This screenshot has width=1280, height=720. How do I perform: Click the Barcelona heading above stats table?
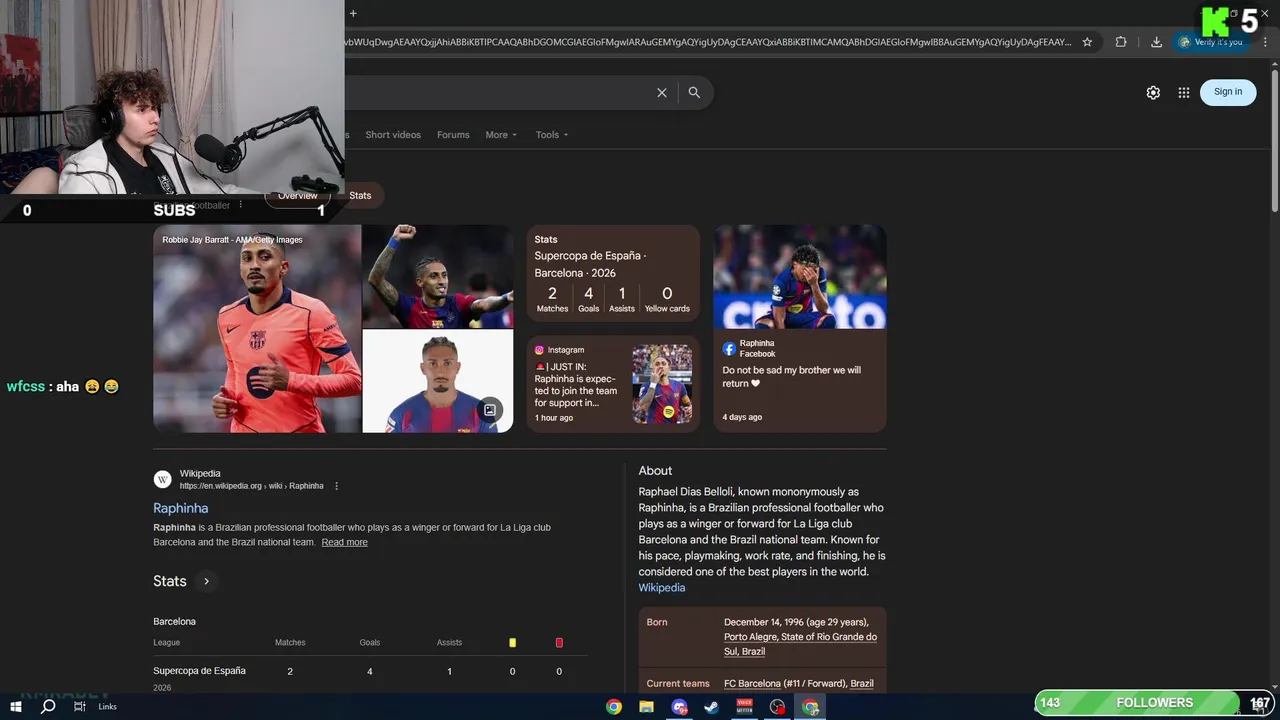[x=175, y=621]
